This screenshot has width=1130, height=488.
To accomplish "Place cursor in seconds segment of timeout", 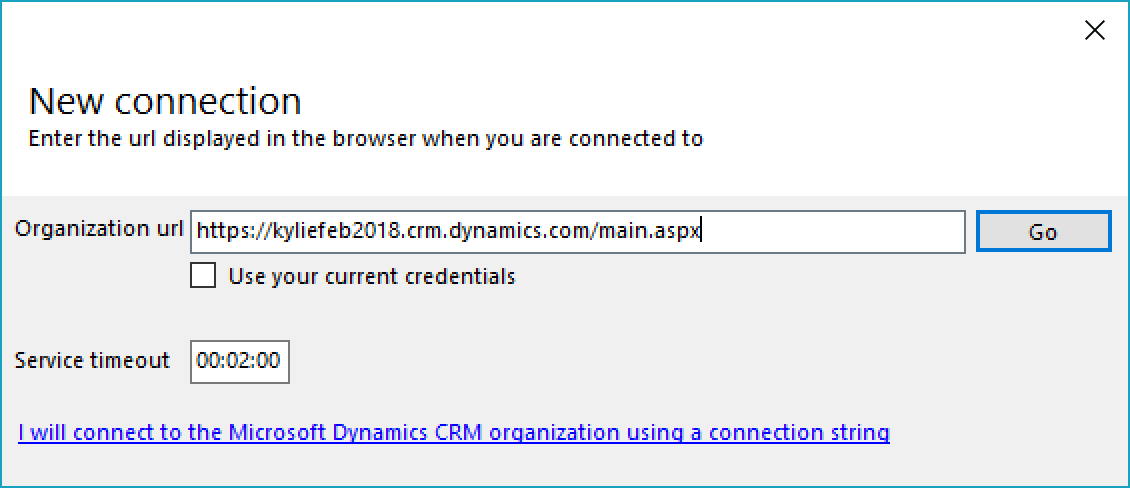I will point(268,361).
